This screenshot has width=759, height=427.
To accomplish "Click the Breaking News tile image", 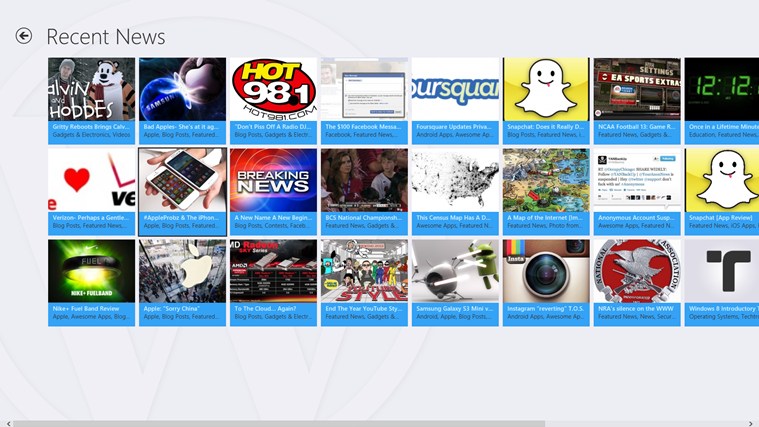I will [274, 180].
